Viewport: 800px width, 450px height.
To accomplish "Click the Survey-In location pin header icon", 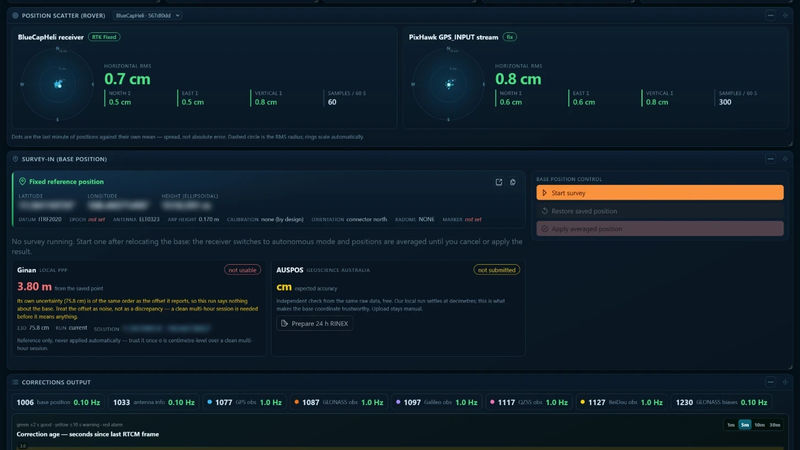I will (15, 159).
